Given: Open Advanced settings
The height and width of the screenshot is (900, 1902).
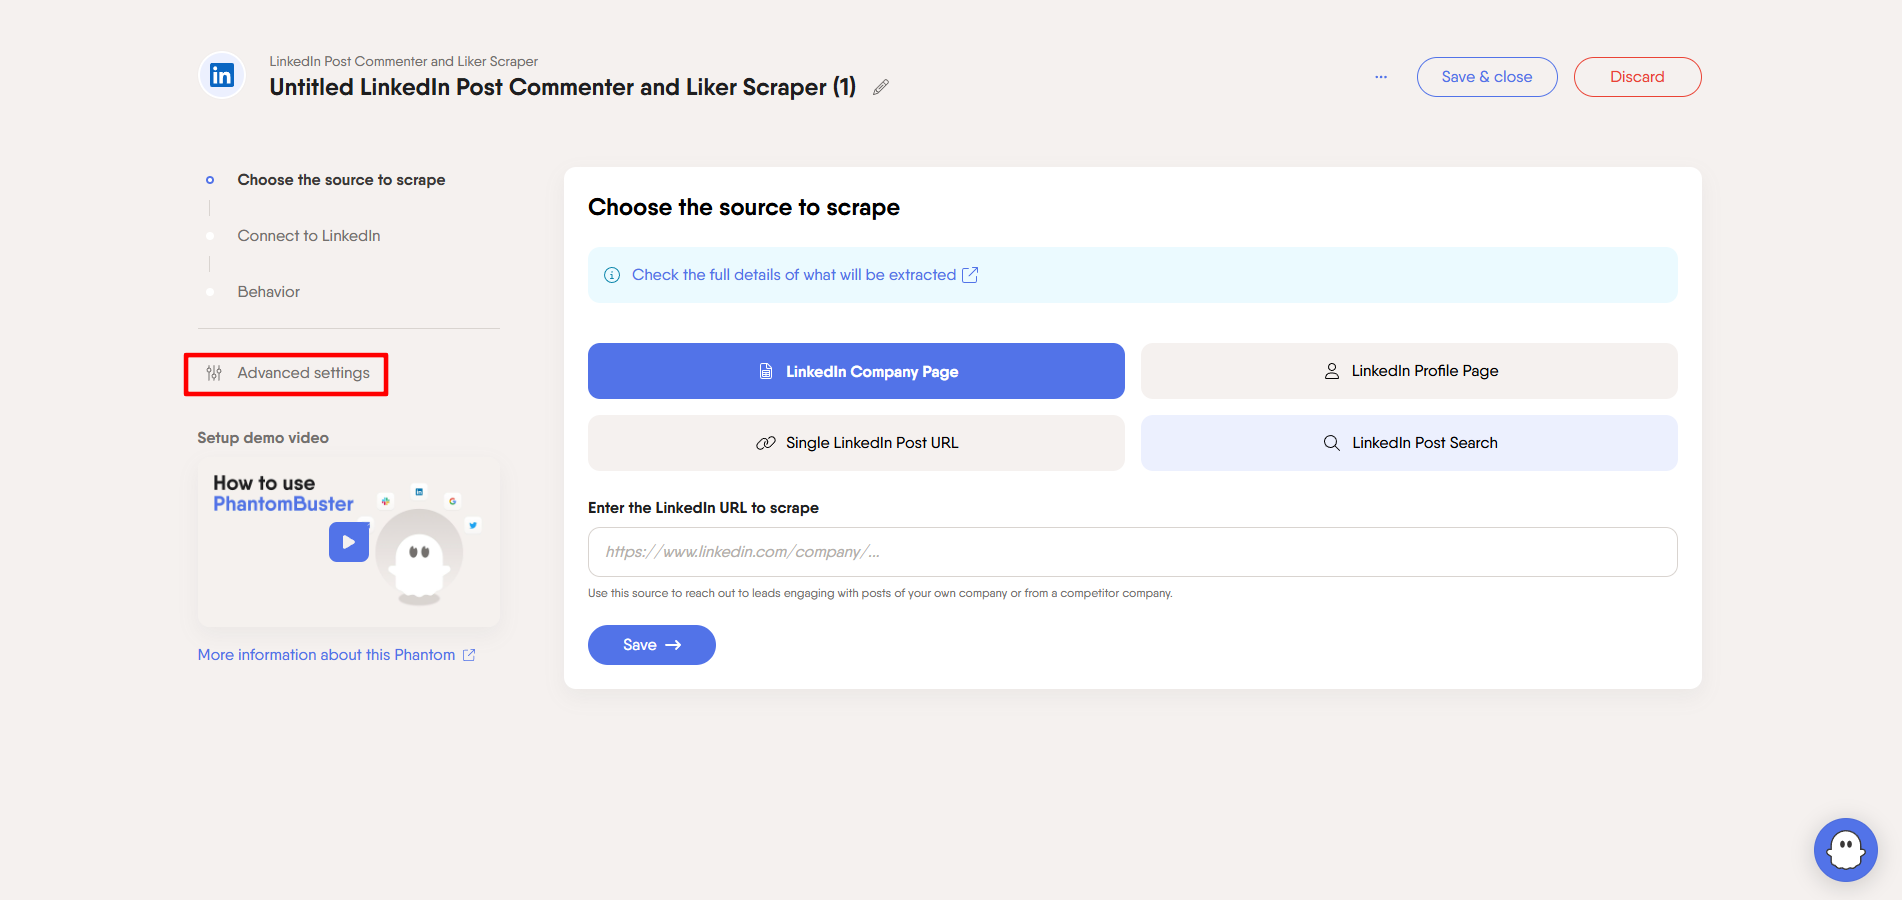Looking at the screenshot, I should point(288,373).
